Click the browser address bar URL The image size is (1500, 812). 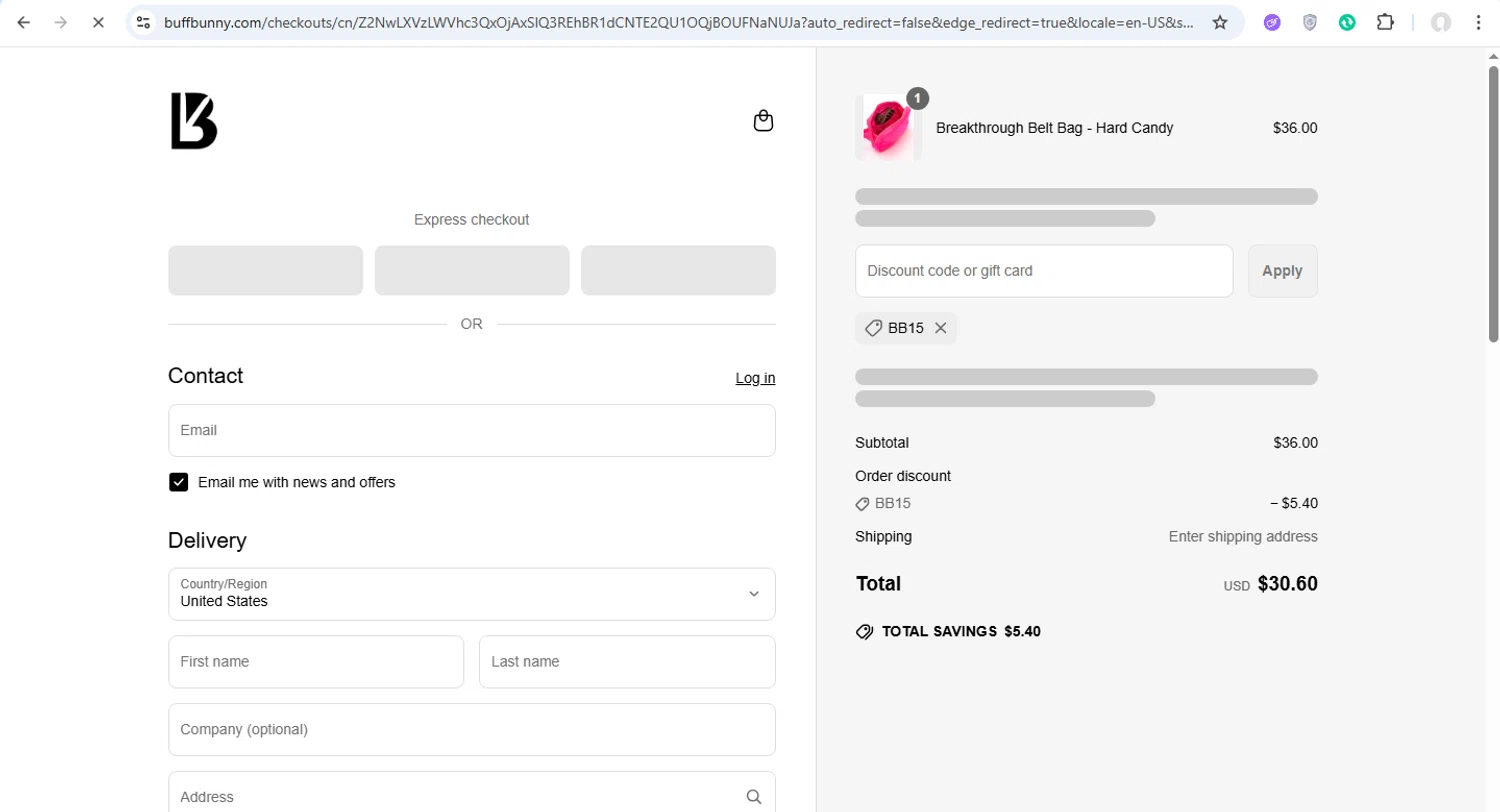(x=678, y=22)
